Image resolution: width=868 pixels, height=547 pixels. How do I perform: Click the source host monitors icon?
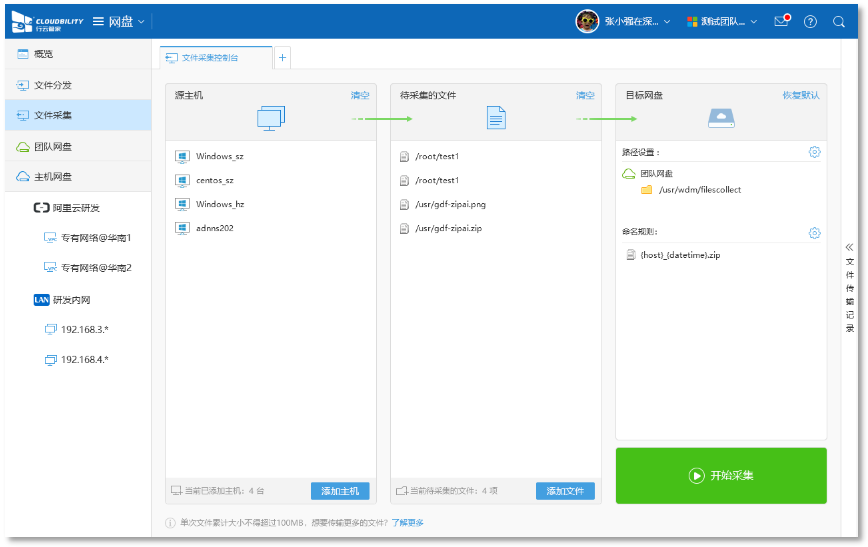click(271, 118)
